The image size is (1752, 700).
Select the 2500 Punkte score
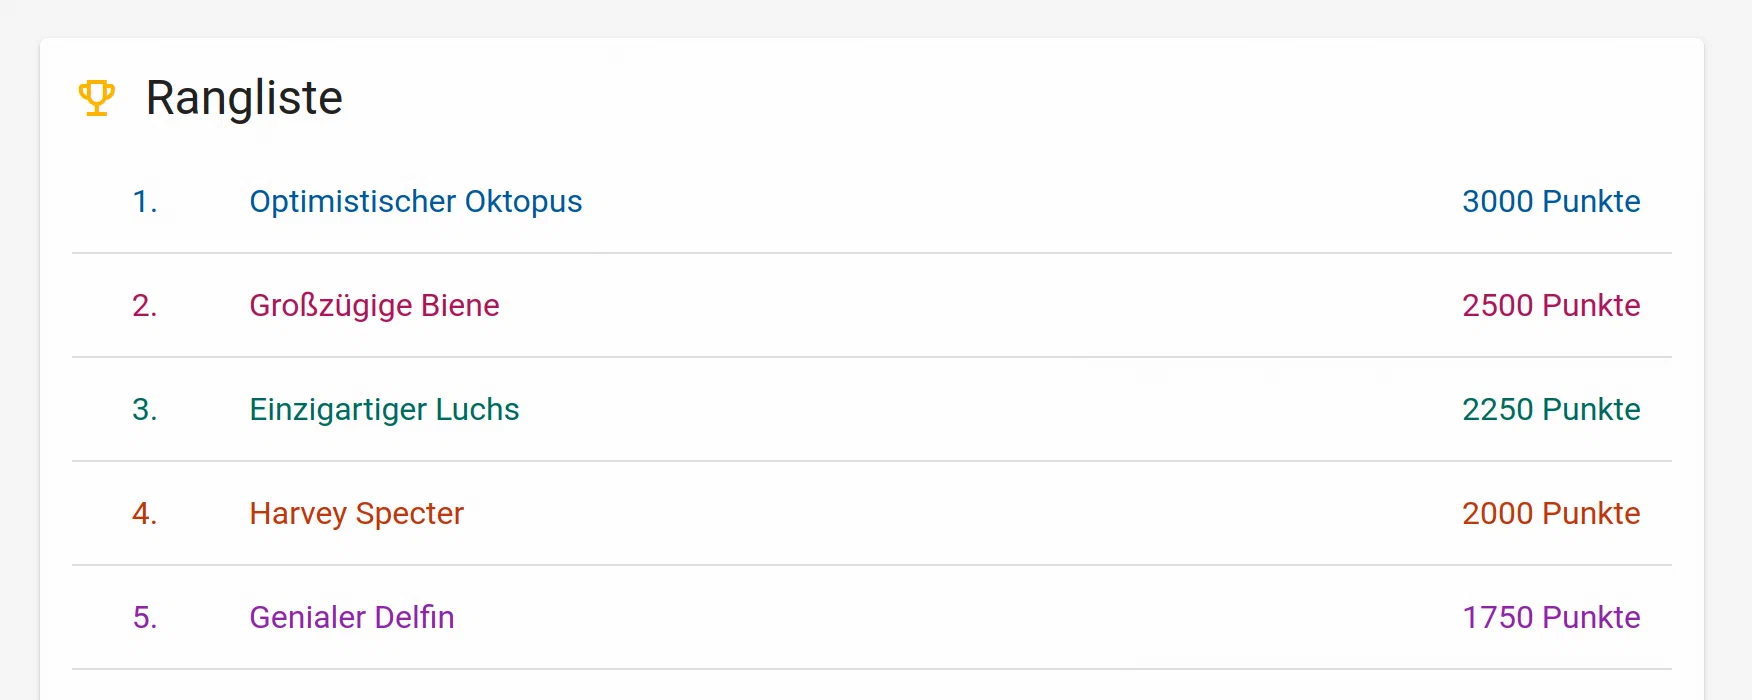[1550, 306]
